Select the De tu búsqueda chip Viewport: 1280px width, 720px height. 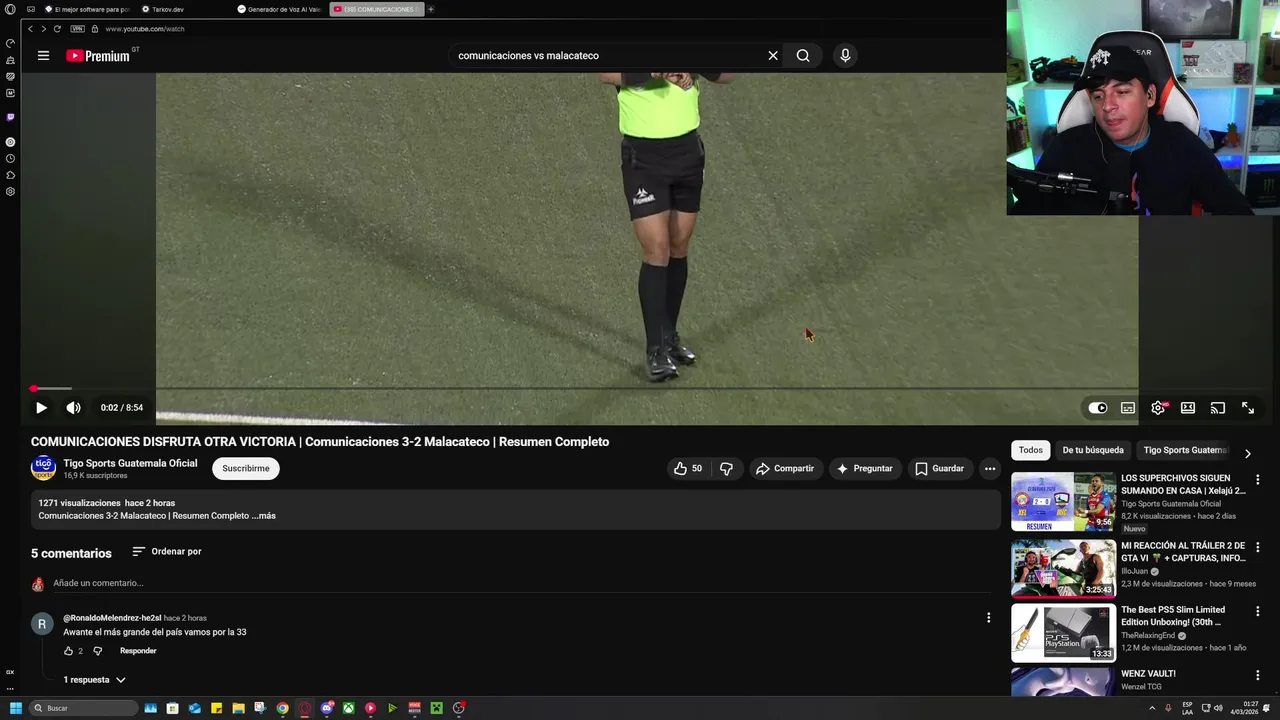pos(1093,450)
